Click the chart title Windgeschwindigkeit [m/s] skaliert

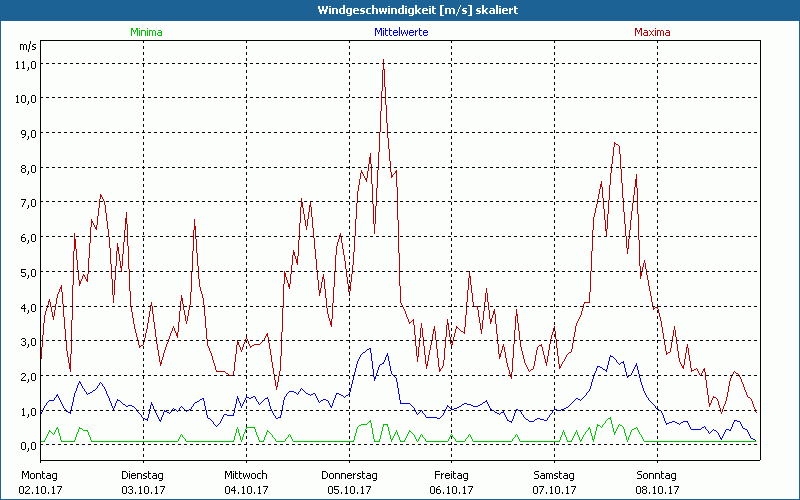pyautogui.click(x=400, y=10)
